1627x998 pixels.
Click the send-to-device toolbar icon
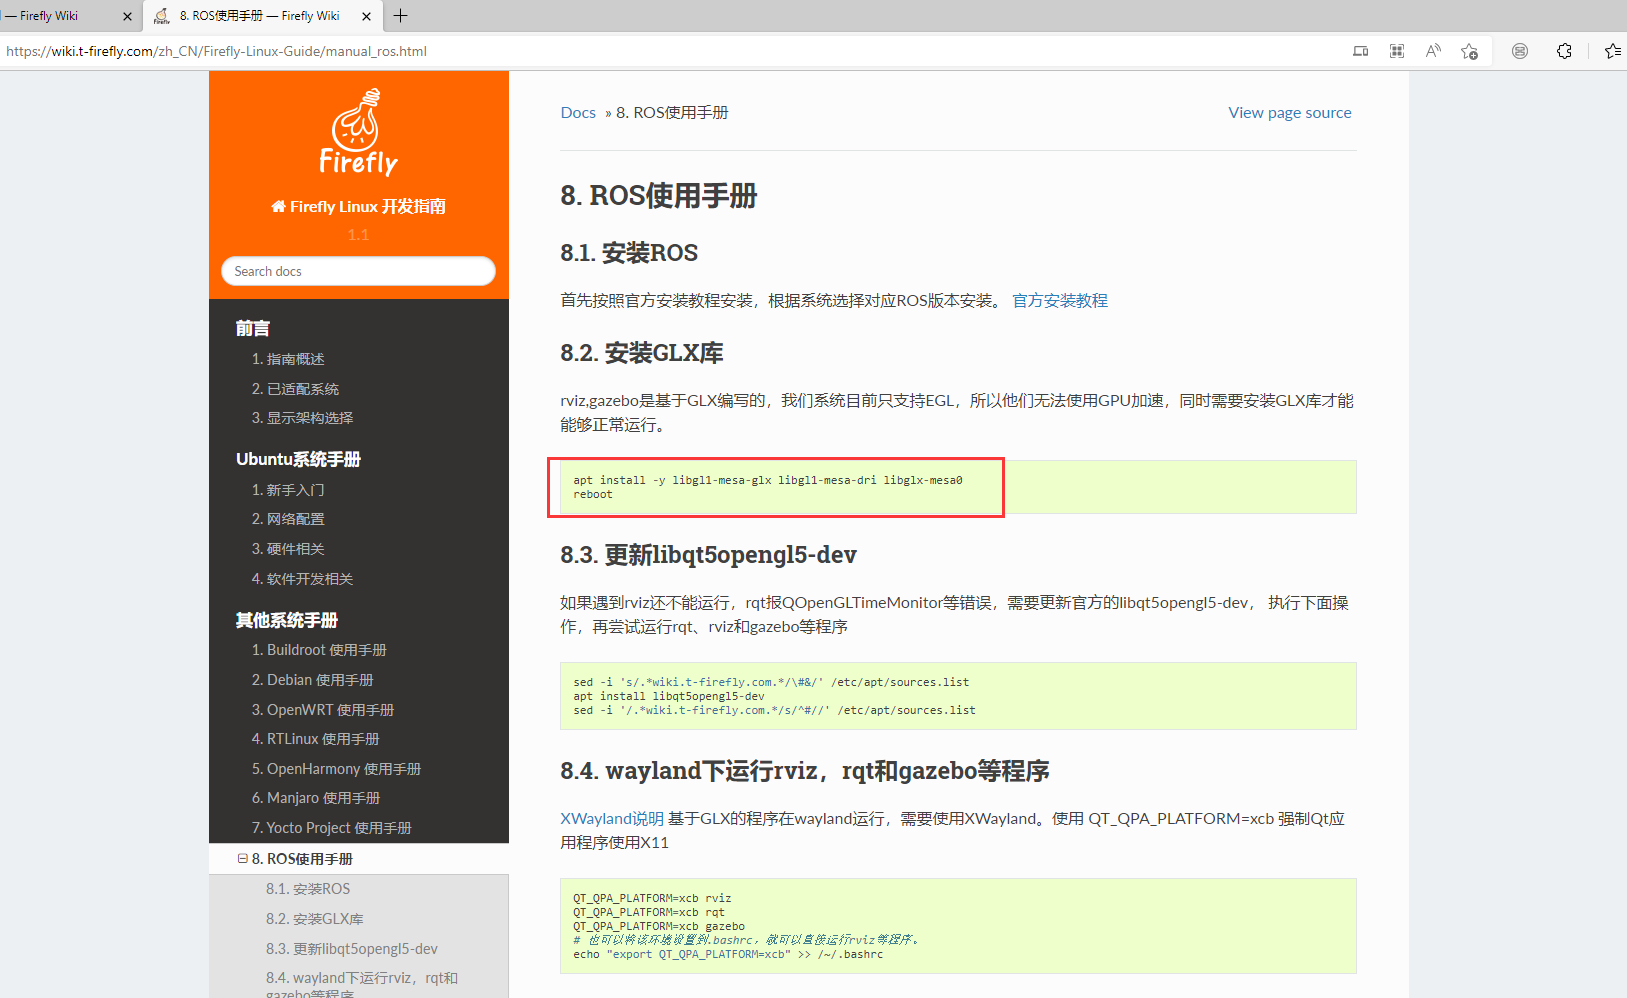(x=1360, y=50)
